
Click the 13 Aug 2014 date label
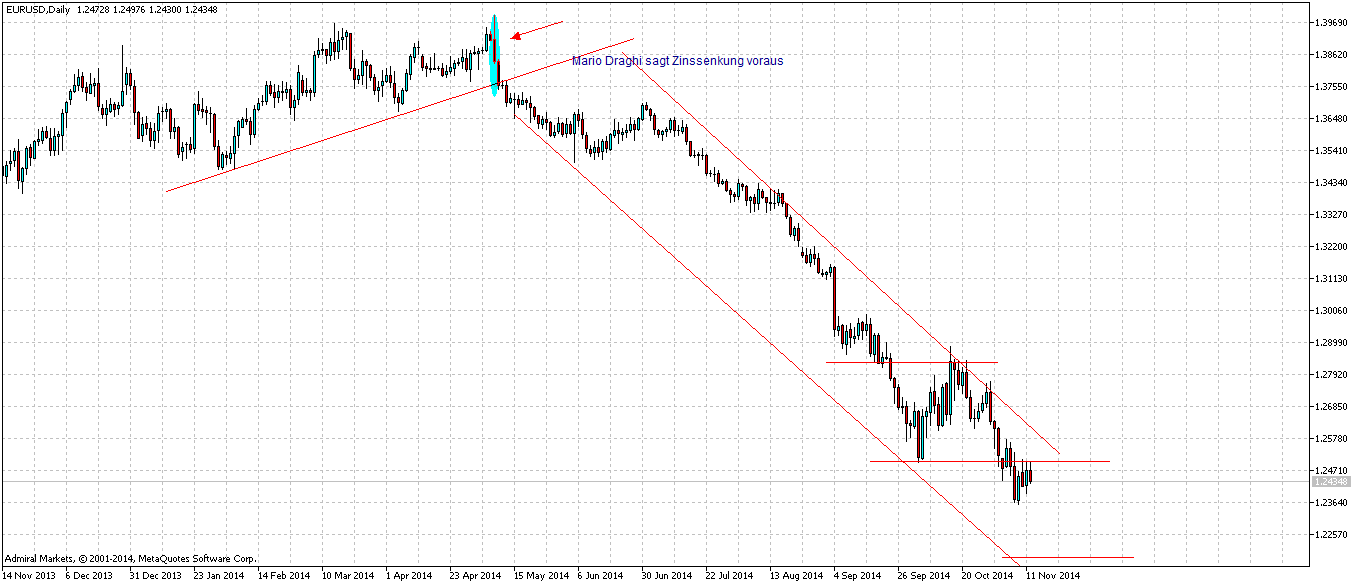pos(796,576)
